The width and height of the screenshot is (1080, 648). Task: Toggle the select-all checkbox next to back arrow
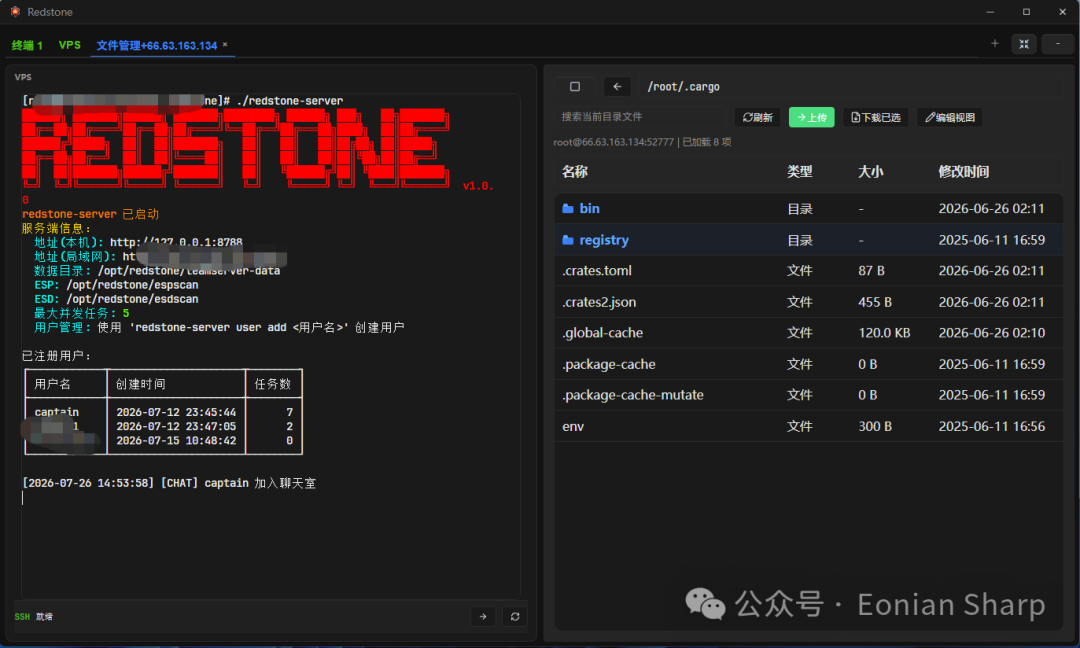click(575, 87)
